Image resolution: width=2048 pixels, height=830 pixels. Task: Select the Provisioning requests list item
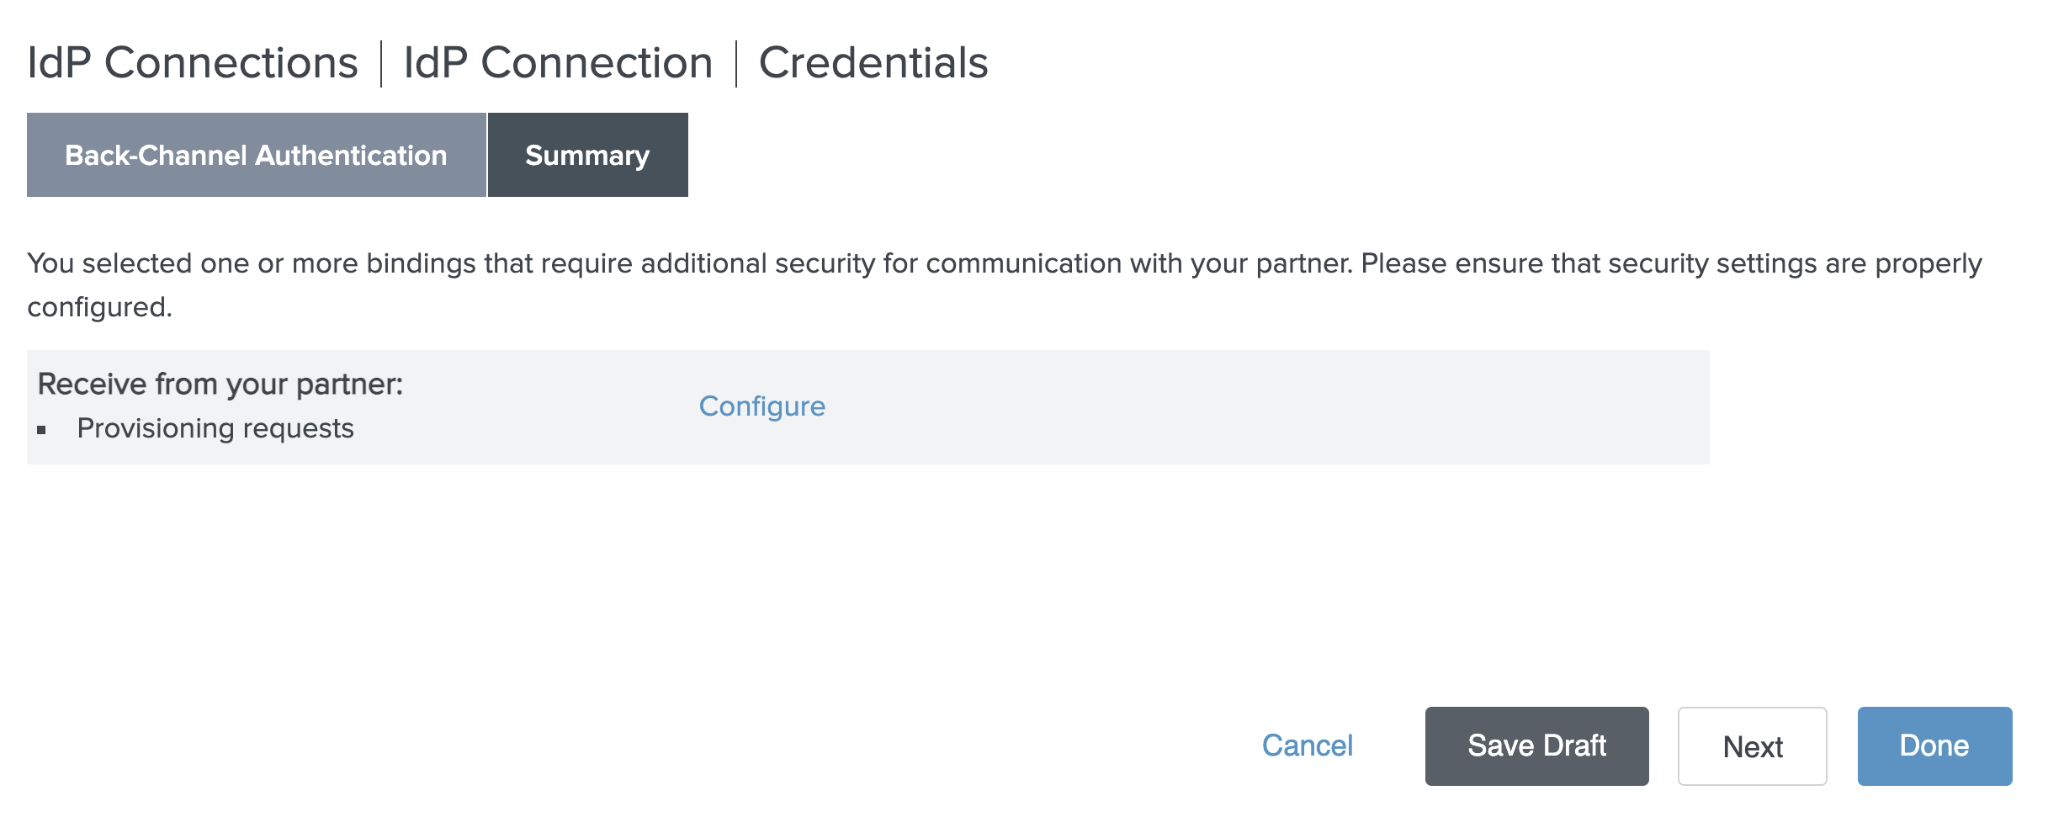(x=215, y=428)
